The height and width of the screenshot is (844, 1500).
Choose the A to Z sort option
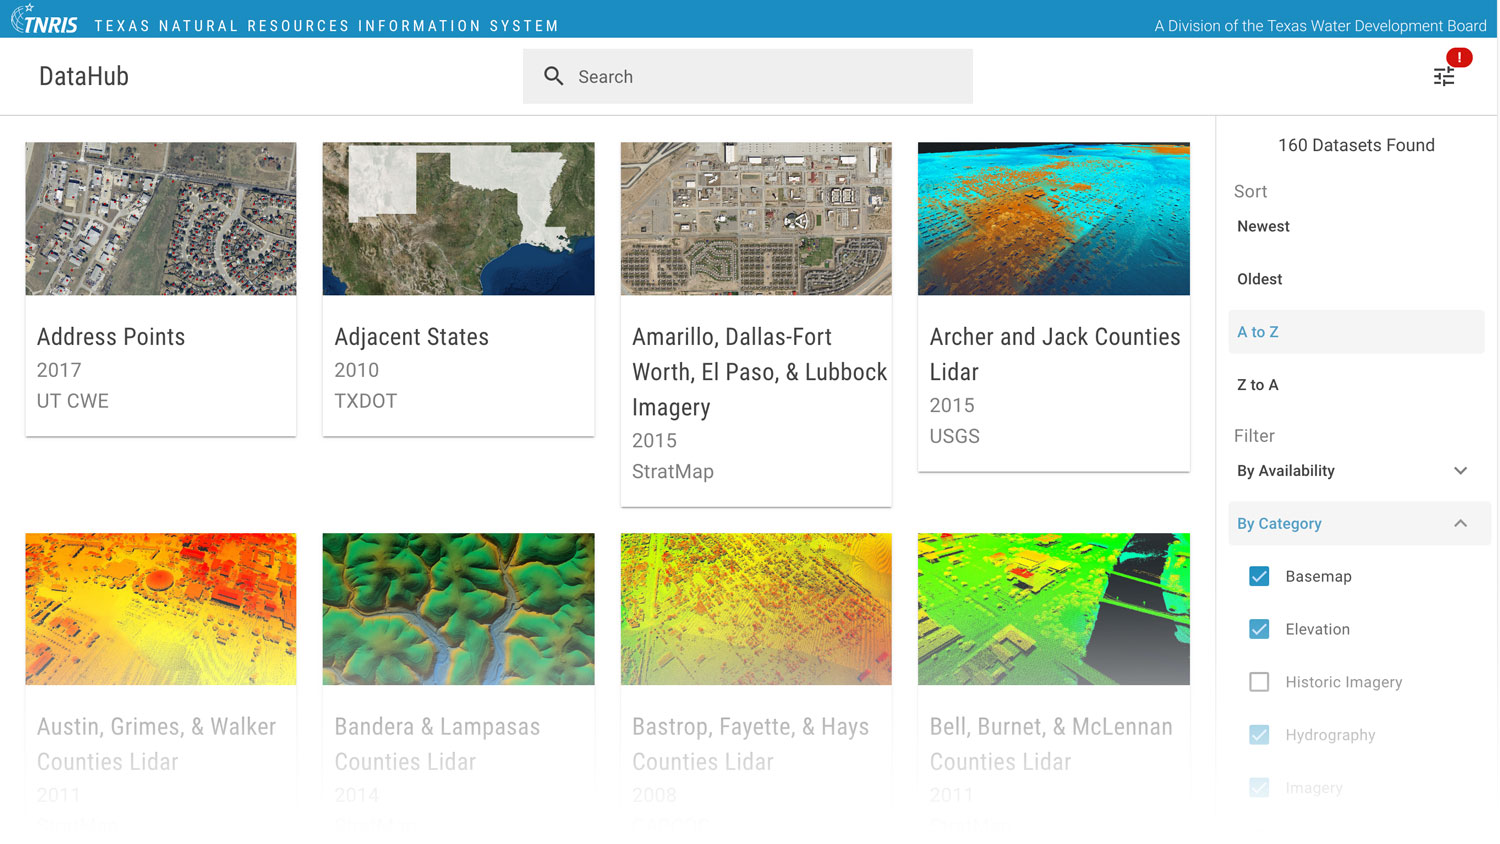[1356, 331]
